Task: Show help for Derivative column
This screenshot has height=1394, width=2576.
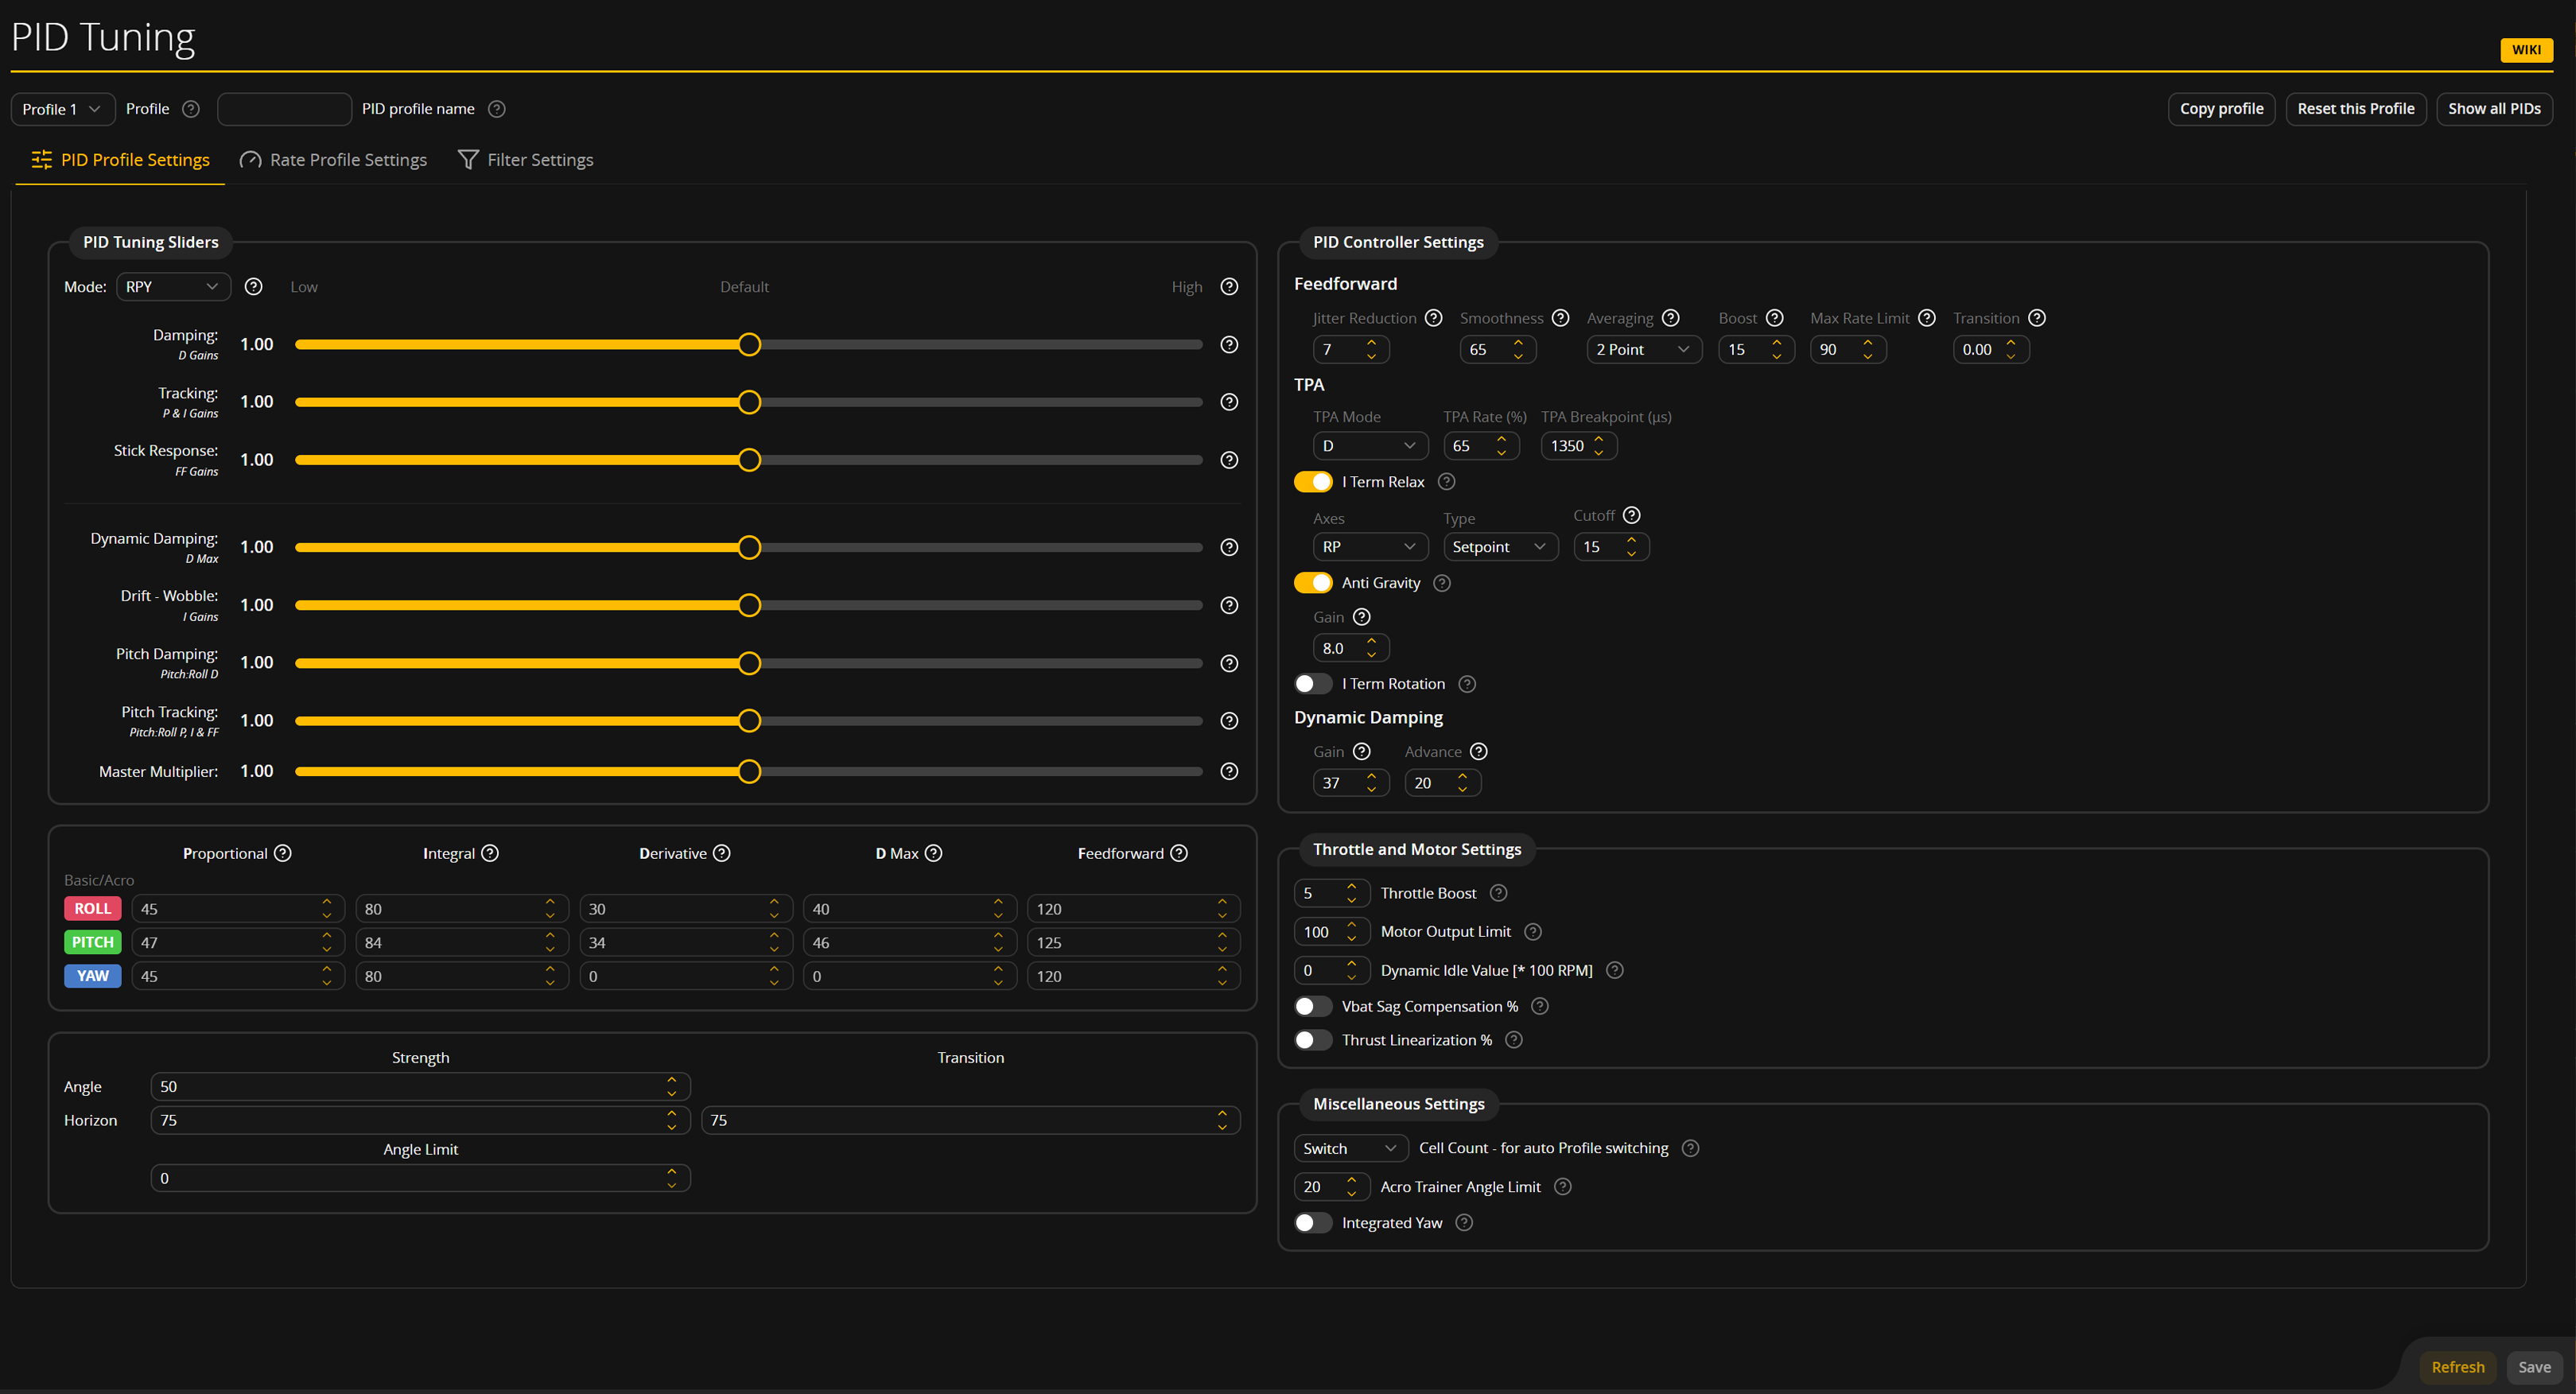Action: pyautogui.click(x=722, y=853)
